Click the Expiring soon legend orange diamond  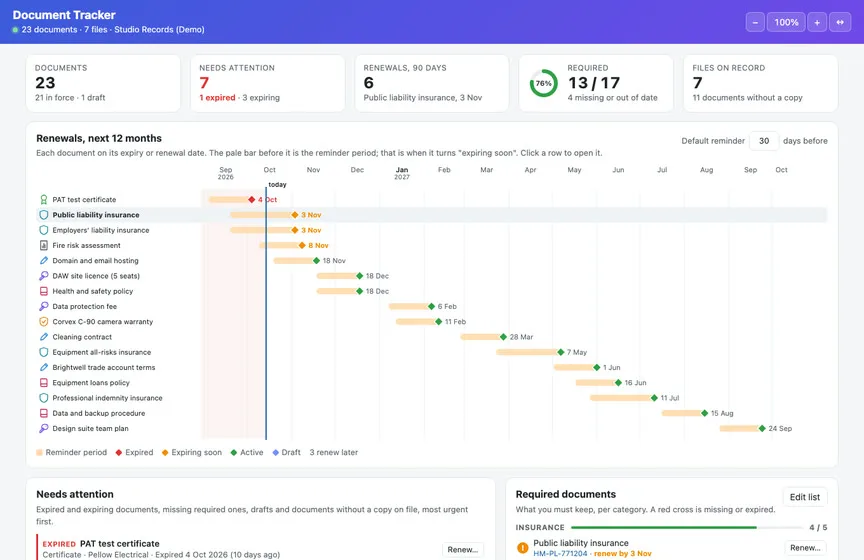(x=165, y=453)
